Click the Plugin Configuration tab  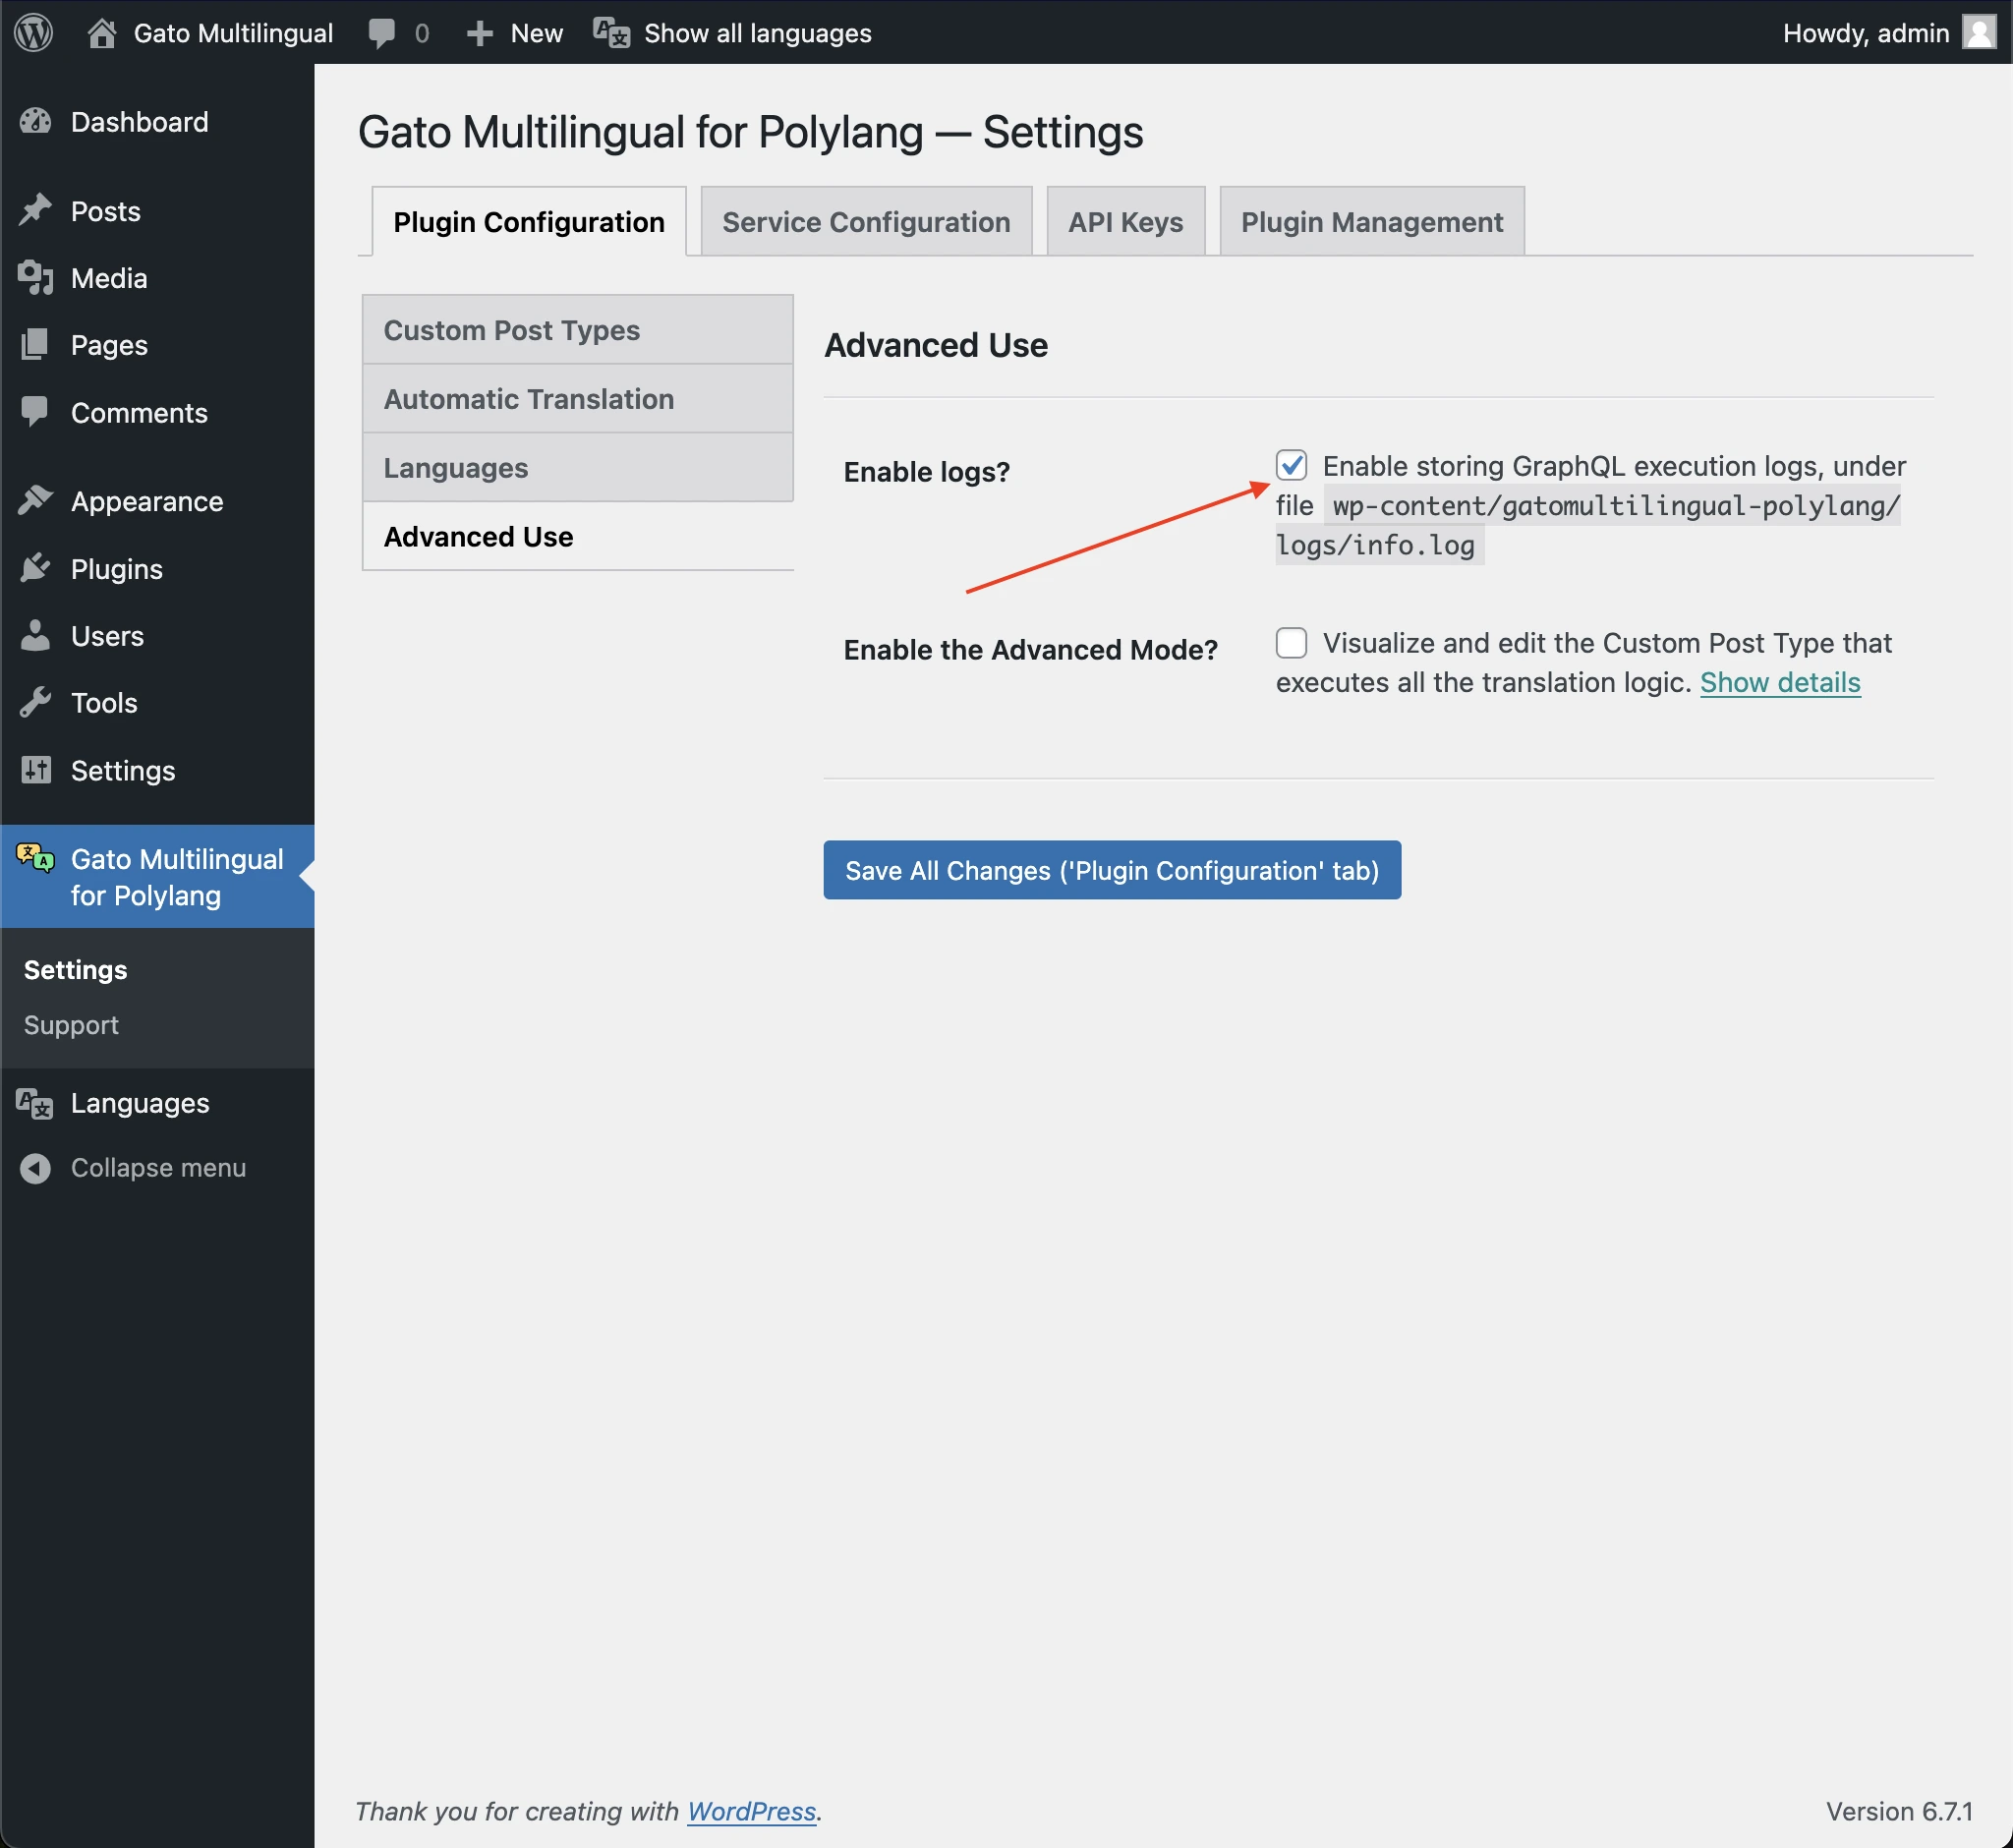pyautogui.click(x=528, y=221)
